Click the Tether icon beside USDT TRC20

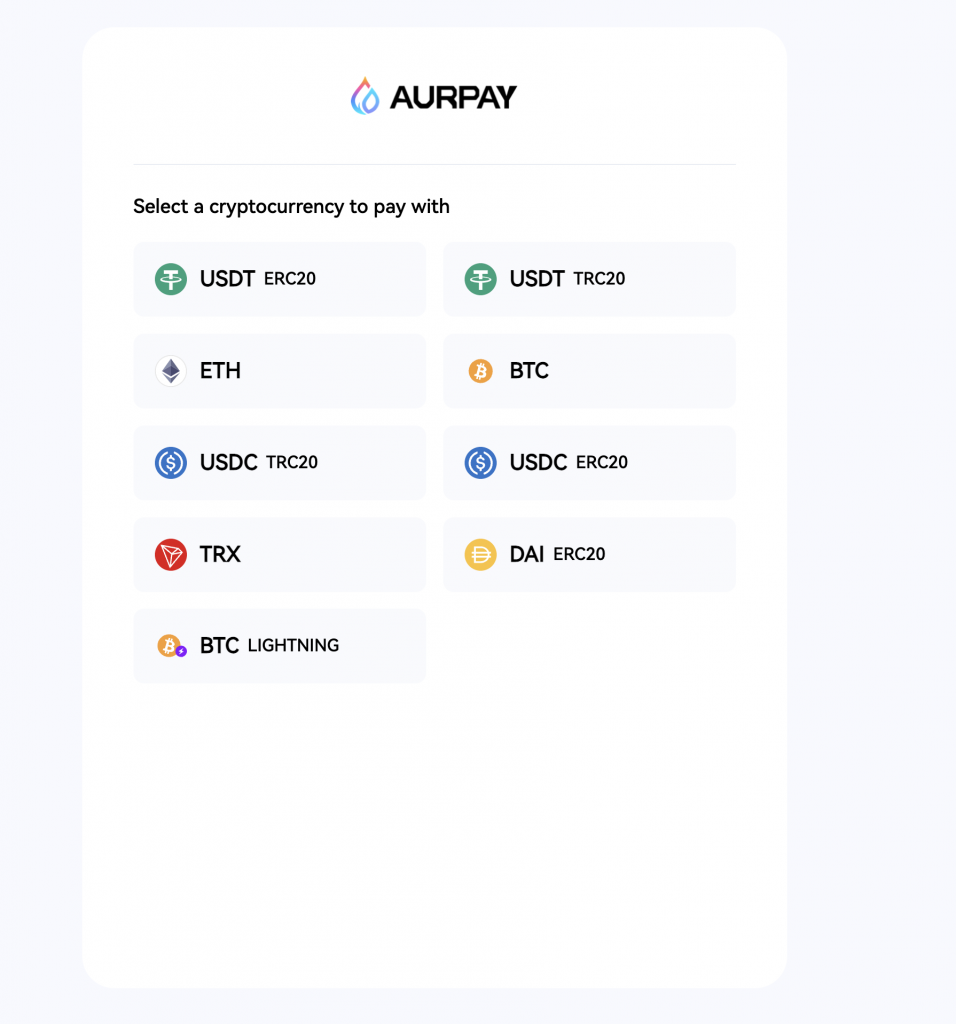tap(481, 279)
